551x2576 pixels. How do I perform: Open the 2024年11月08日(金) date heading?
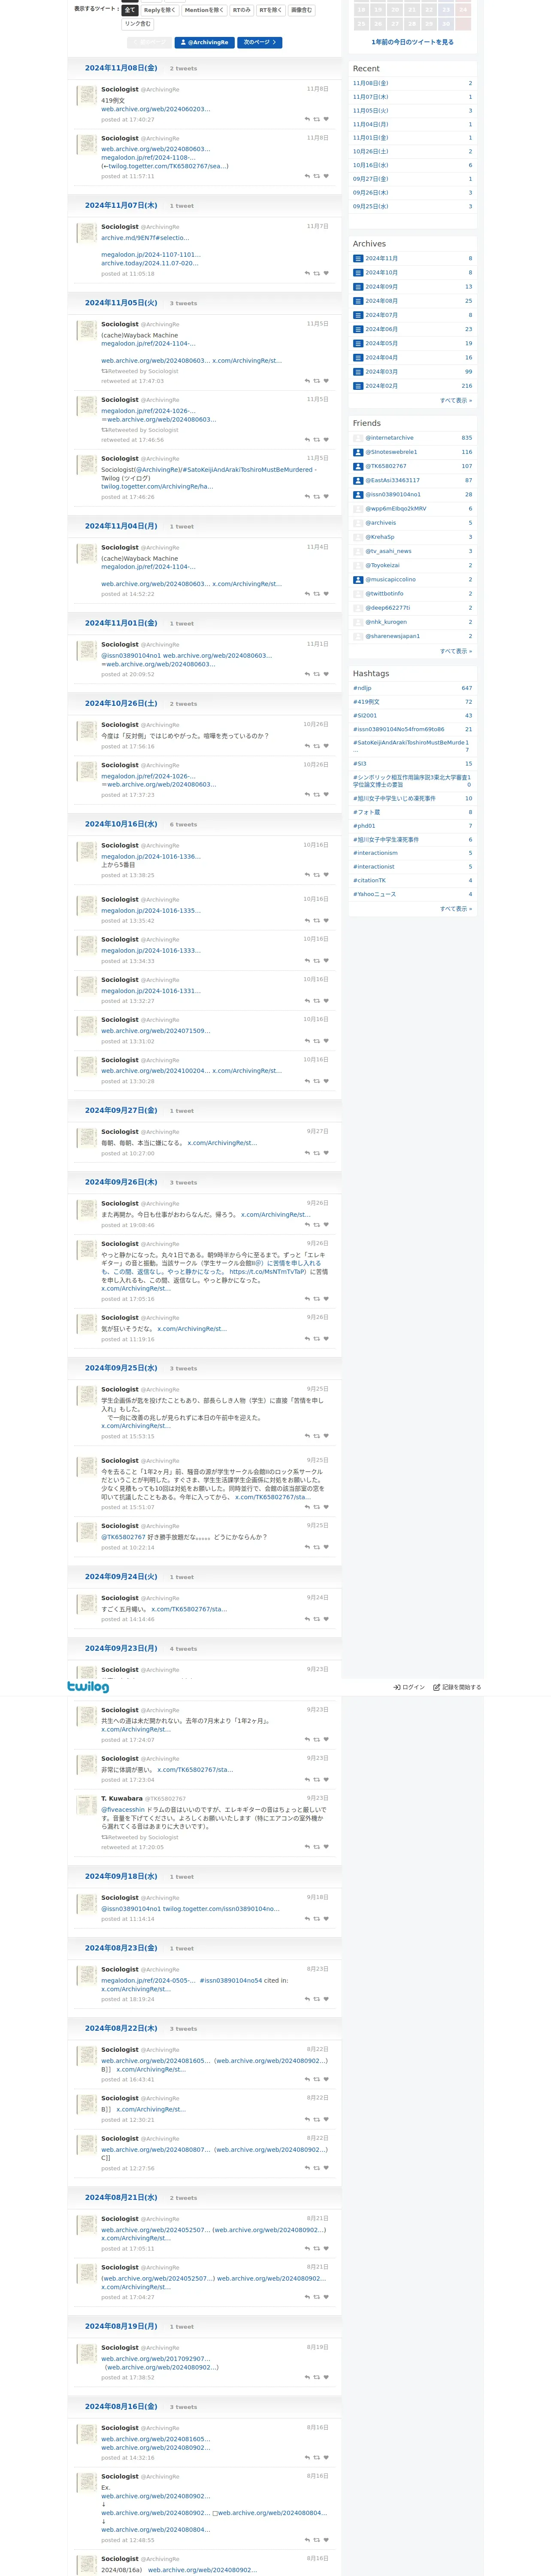tap(121, 68)
